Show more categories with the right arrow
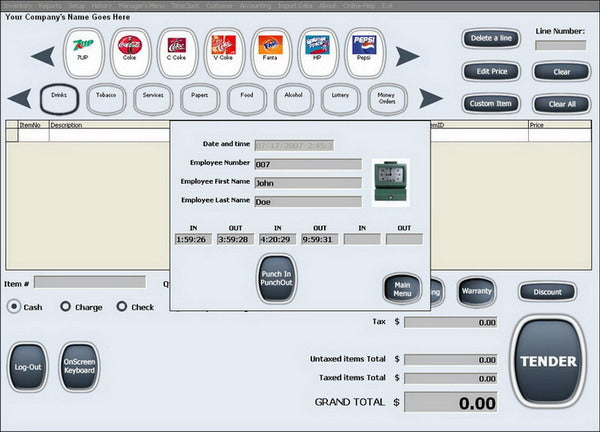 (x=431, y=99)
